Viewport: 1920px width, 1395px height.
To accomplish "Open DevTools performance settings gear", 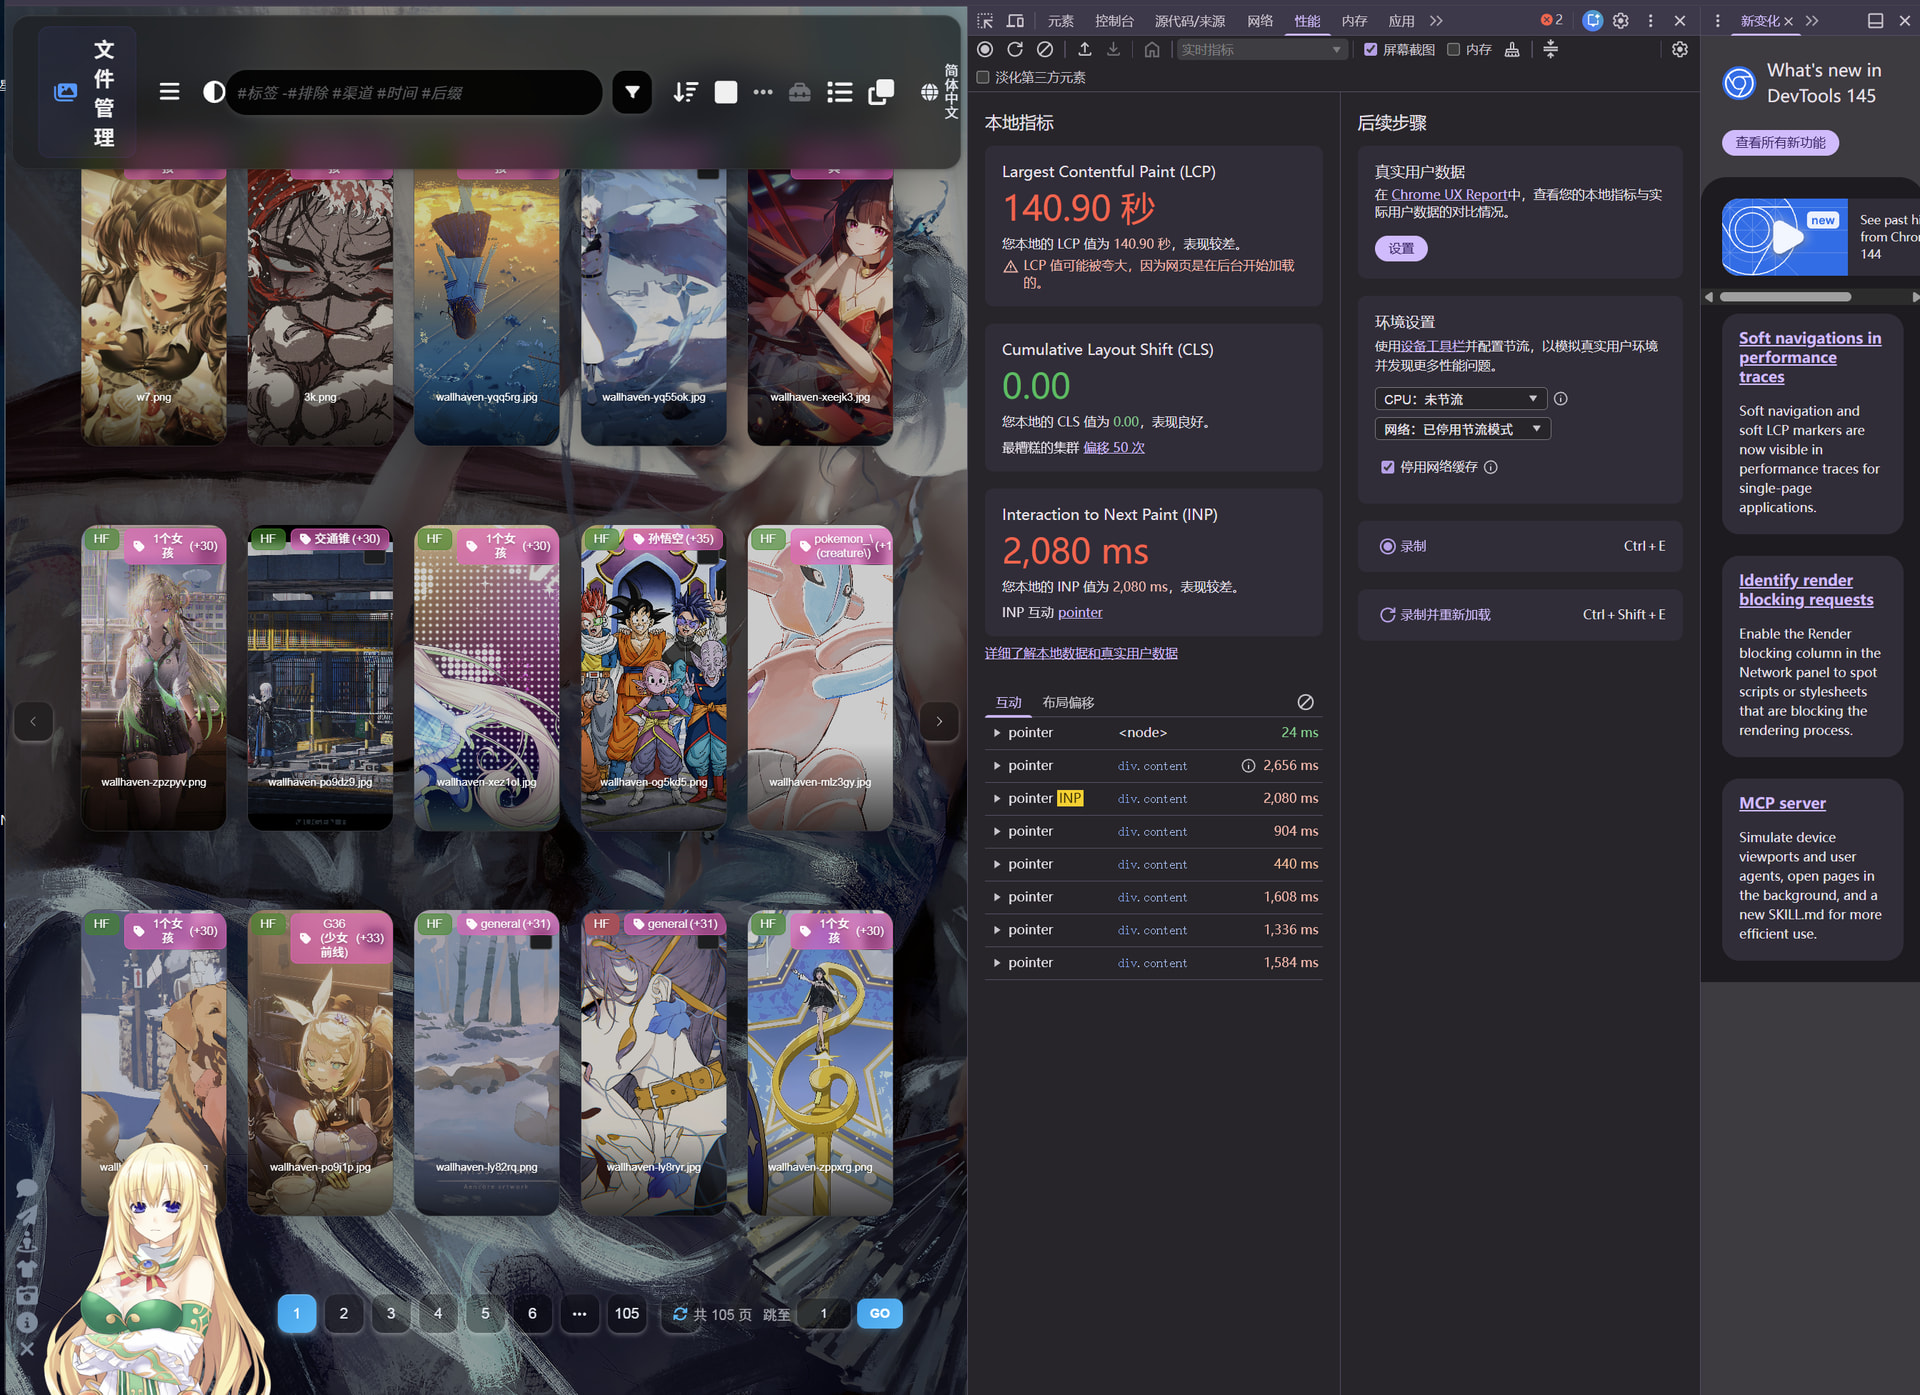I will tap(1680, 49).
